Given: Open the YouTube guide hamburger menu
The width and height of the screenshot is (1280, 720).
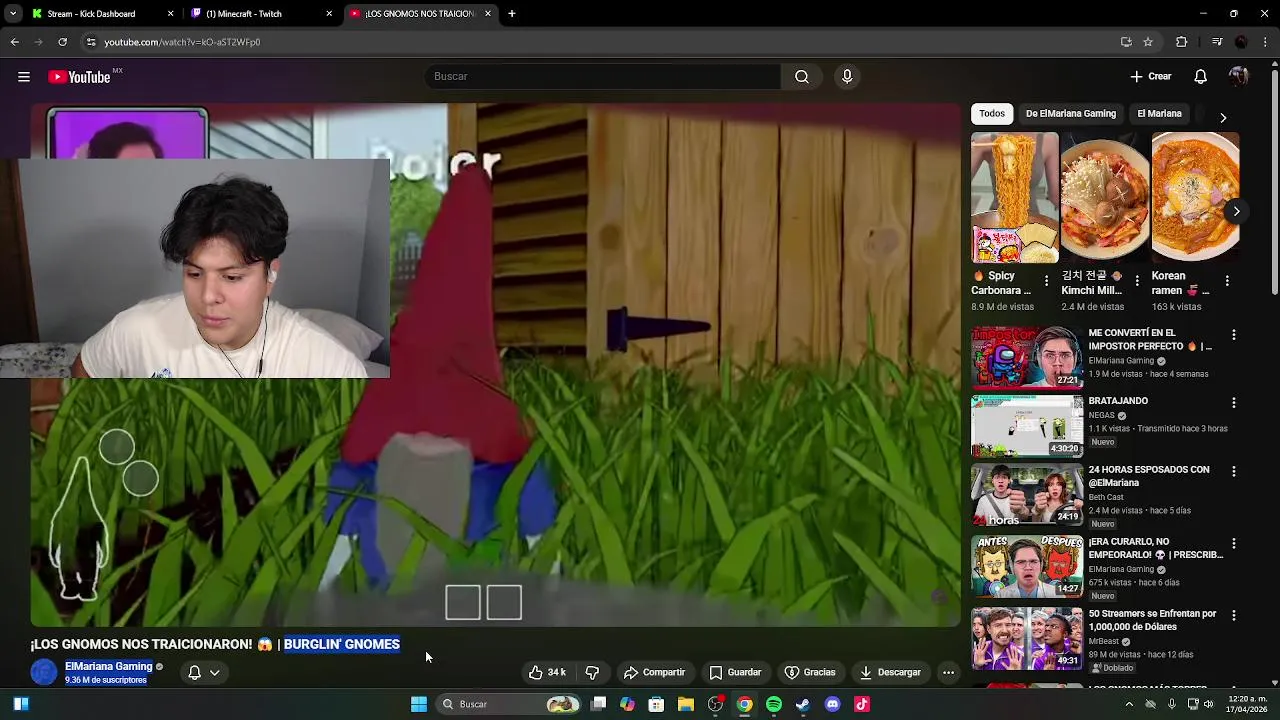Looking at the screenshot, I should [x=24, y=77].
